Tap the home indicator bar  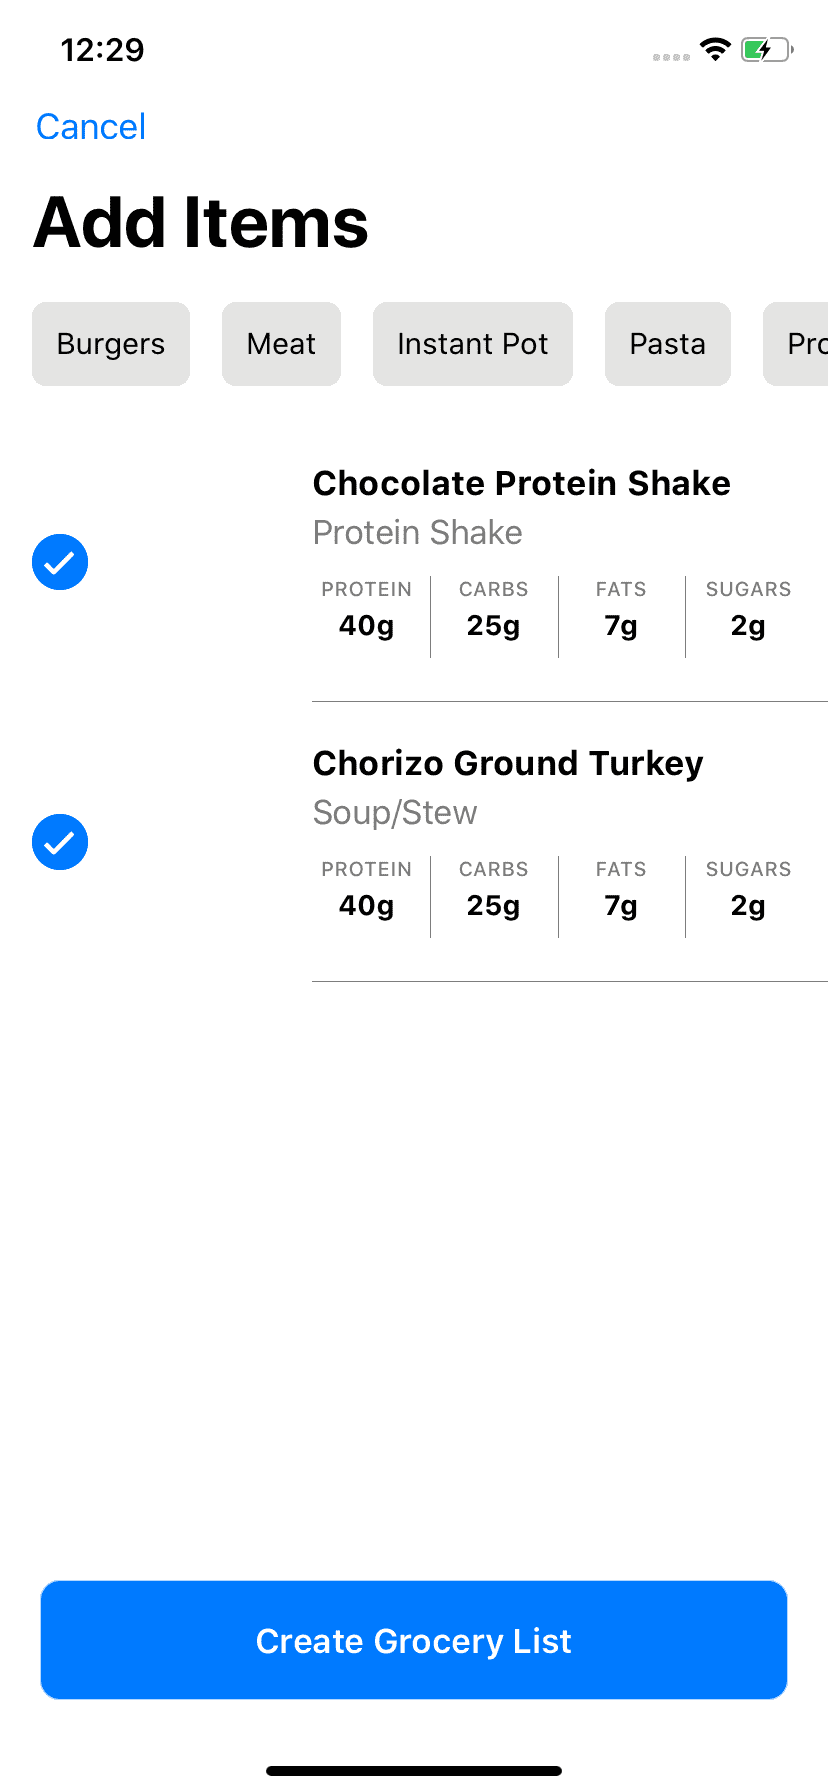(414, 1771)
